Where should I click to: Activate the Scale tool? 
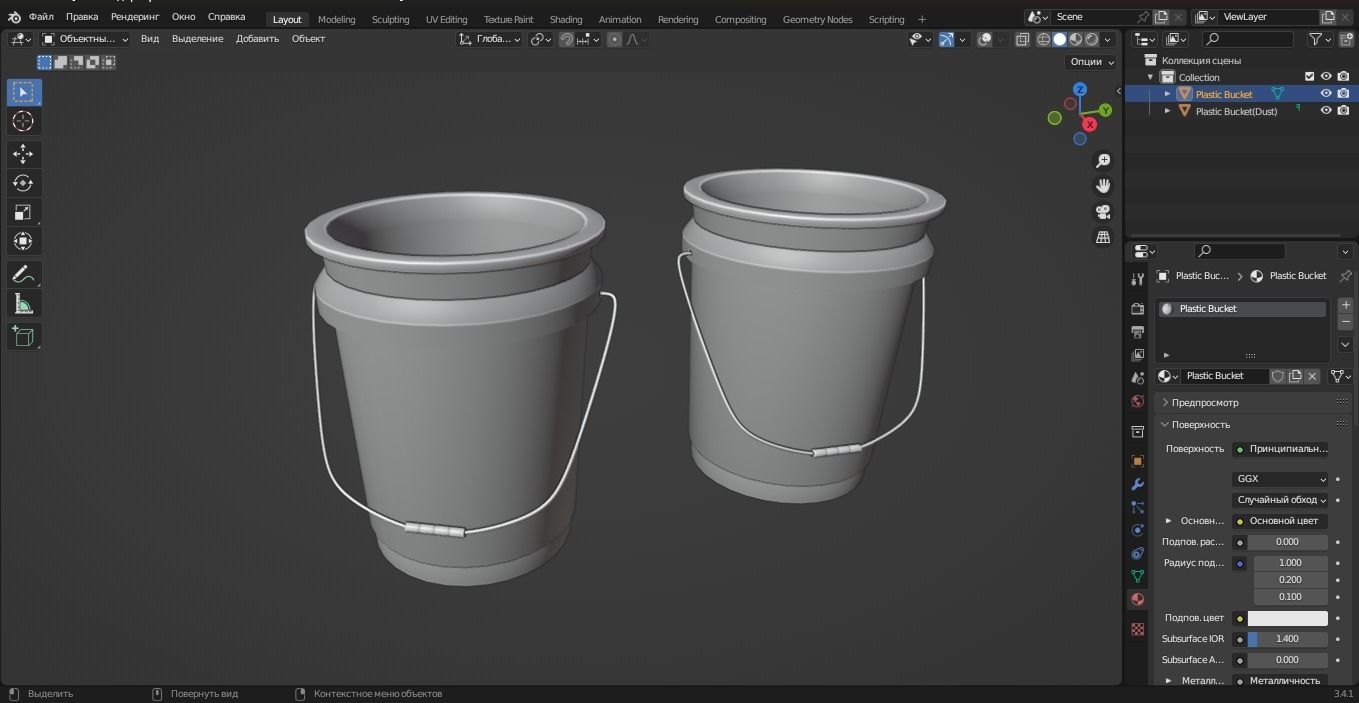pyautogui.click(x=23, y=212)
